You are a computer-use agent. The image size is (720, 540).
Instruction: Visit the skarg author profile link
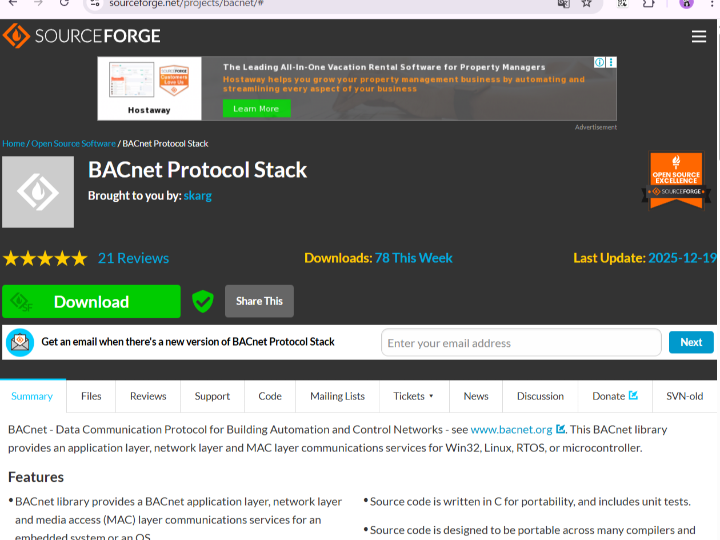(198, 196)
